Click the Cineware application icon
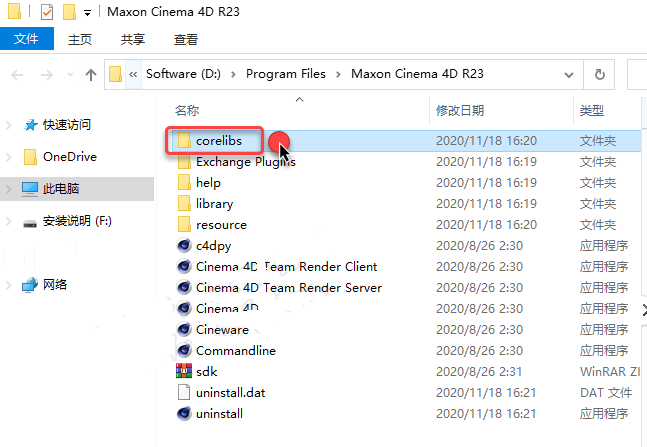 pyautogui.click(x=184, y=329)
